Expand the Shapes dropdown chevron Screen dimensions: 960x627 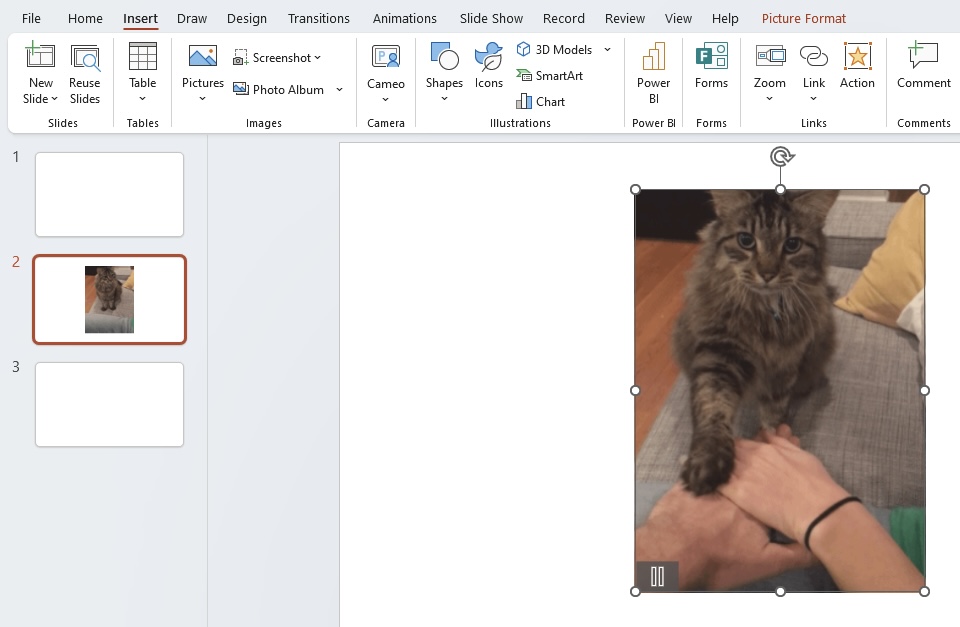pyautogui.click(x=444, y=99)
